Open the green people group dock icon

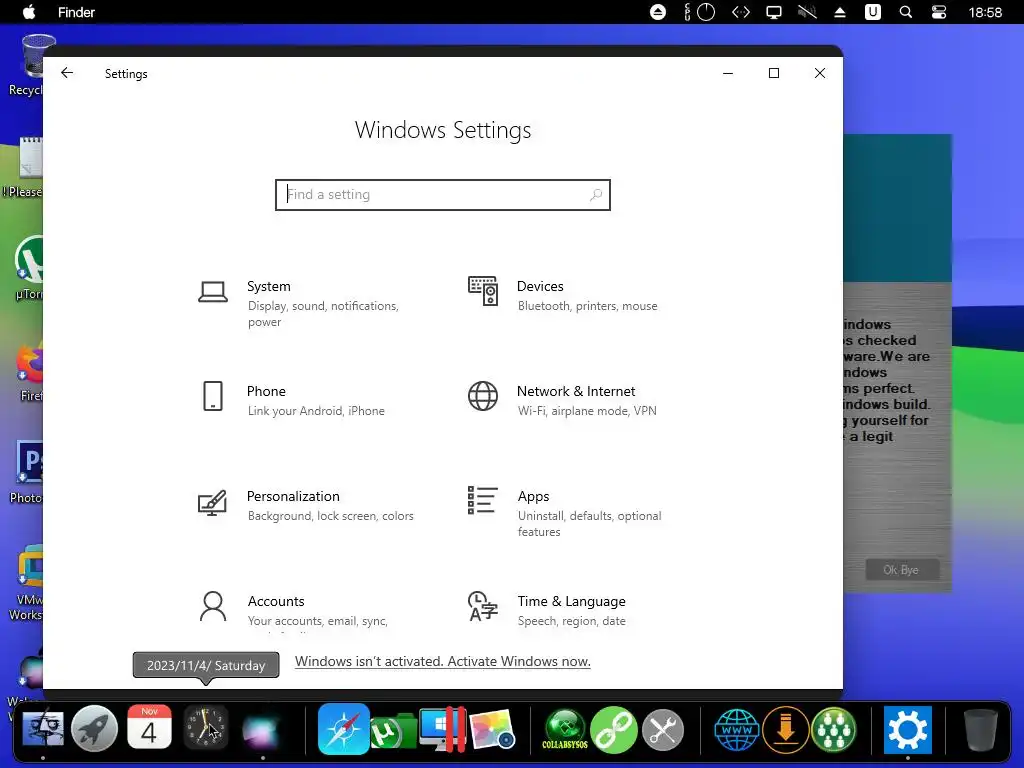coord(834,729)
